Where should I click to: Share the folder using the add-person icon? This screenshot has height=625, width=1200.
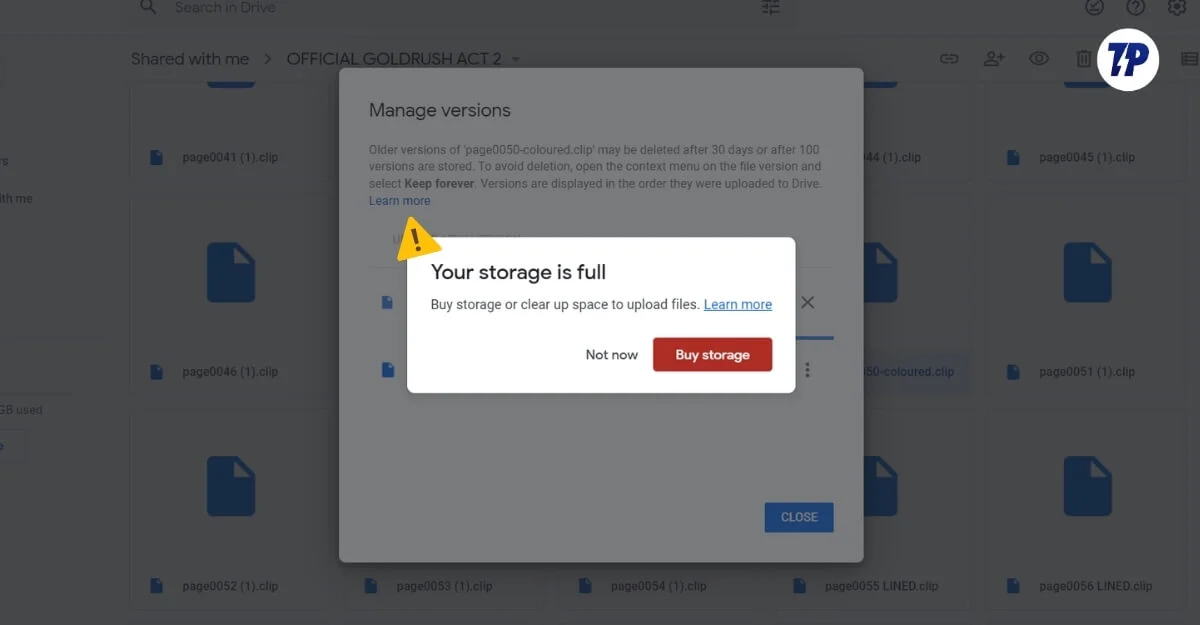[993, 59]
